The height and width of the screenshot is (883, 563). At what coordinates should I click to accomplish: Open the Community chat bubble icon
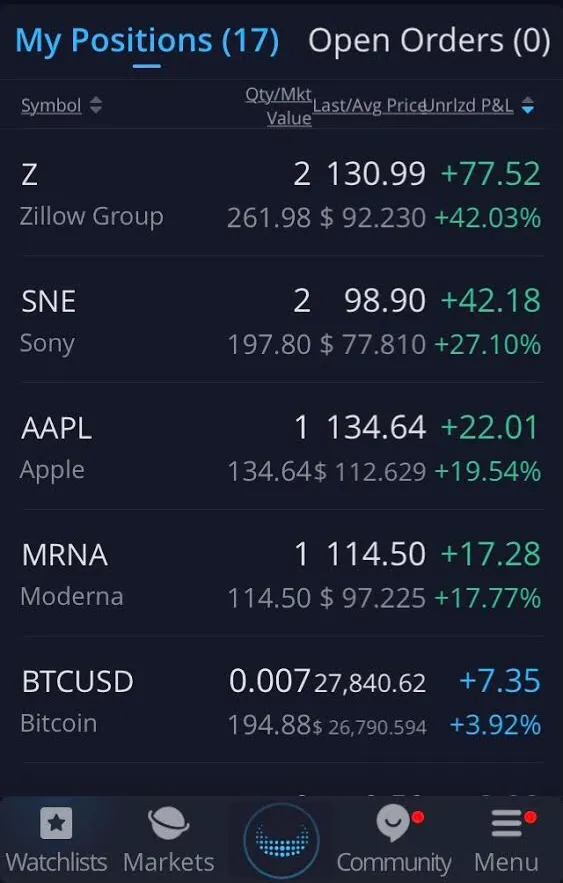[394, 823]
